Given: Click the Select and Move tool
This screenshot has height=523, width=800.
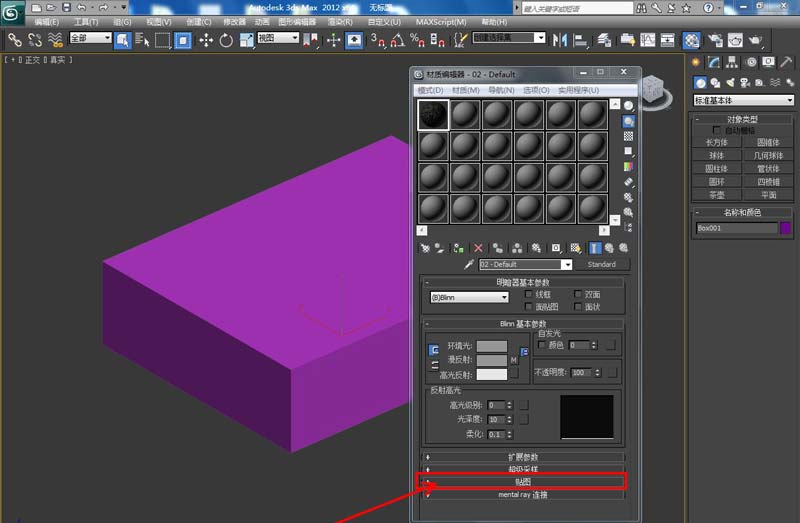Looking at the screenshot, I should 206,40.
